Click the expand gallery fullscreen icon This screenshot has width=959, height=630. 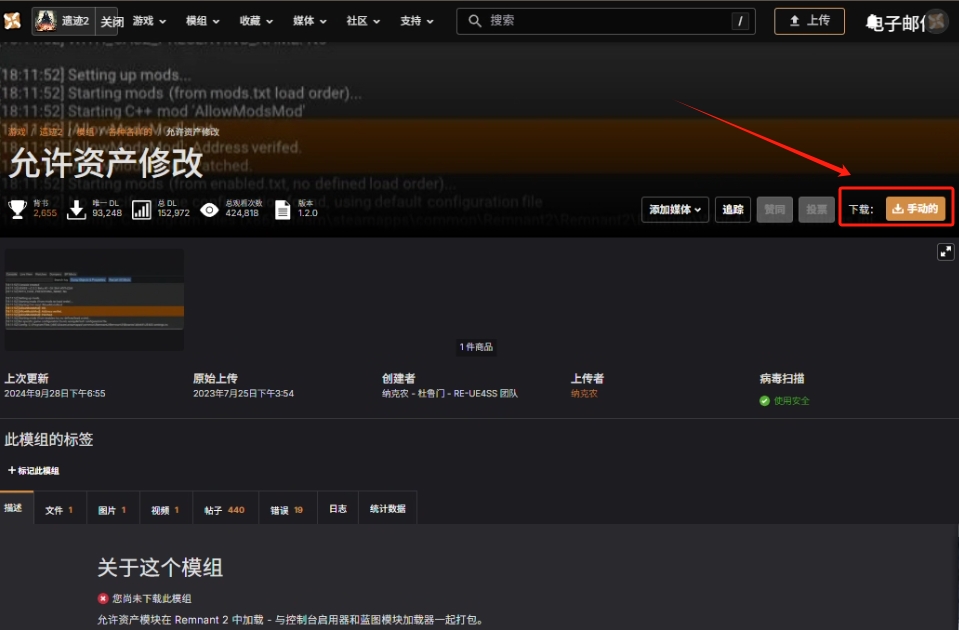(946, 252)
